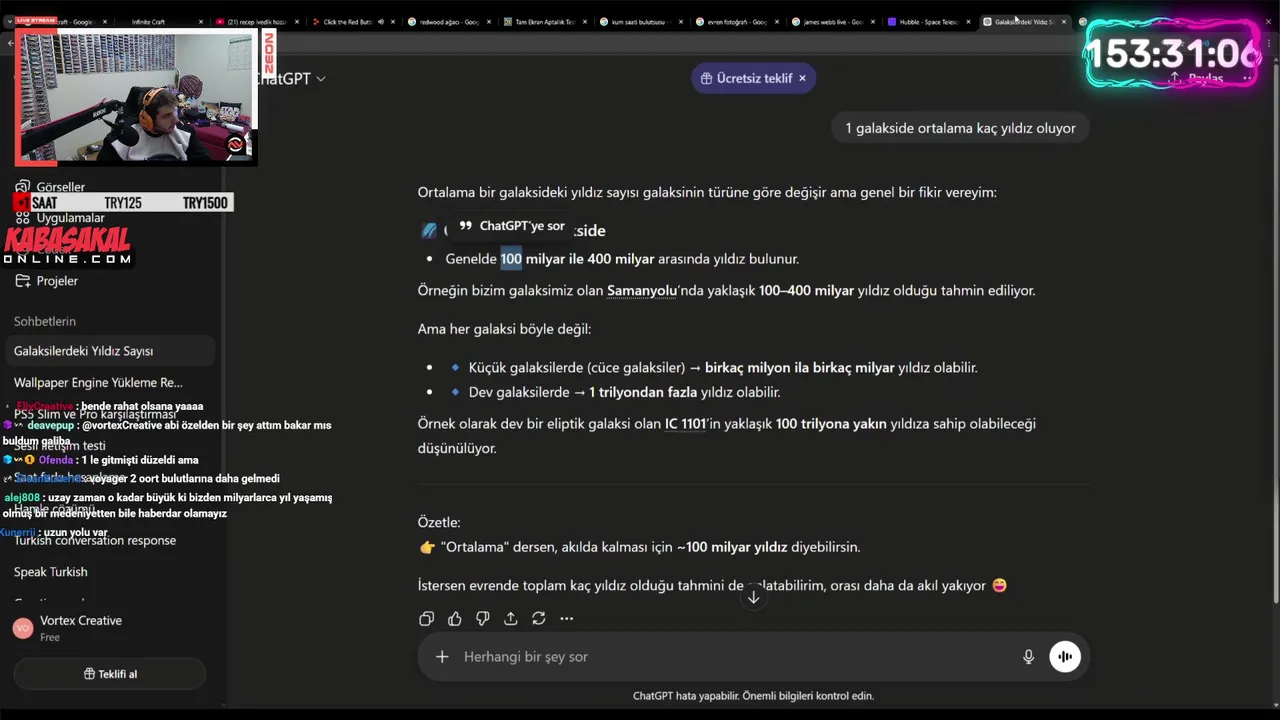Click the Sohbetlerin section header
The image size is (1280, 720).
[45, 321]
